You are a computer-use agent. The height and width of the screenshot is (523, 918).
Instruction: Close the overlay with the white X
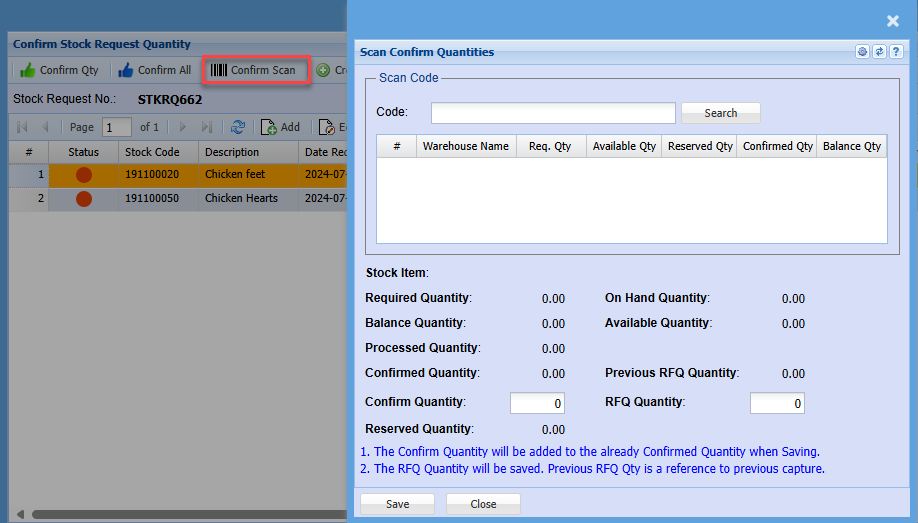pyautogui.click(x=893, y=21)
